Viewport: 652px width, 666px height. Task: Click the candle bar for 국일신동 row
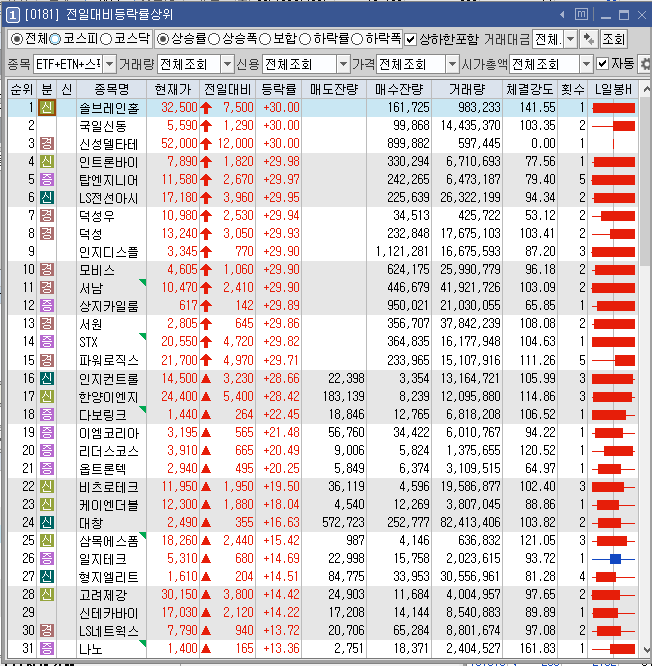[x=613, y=126]
